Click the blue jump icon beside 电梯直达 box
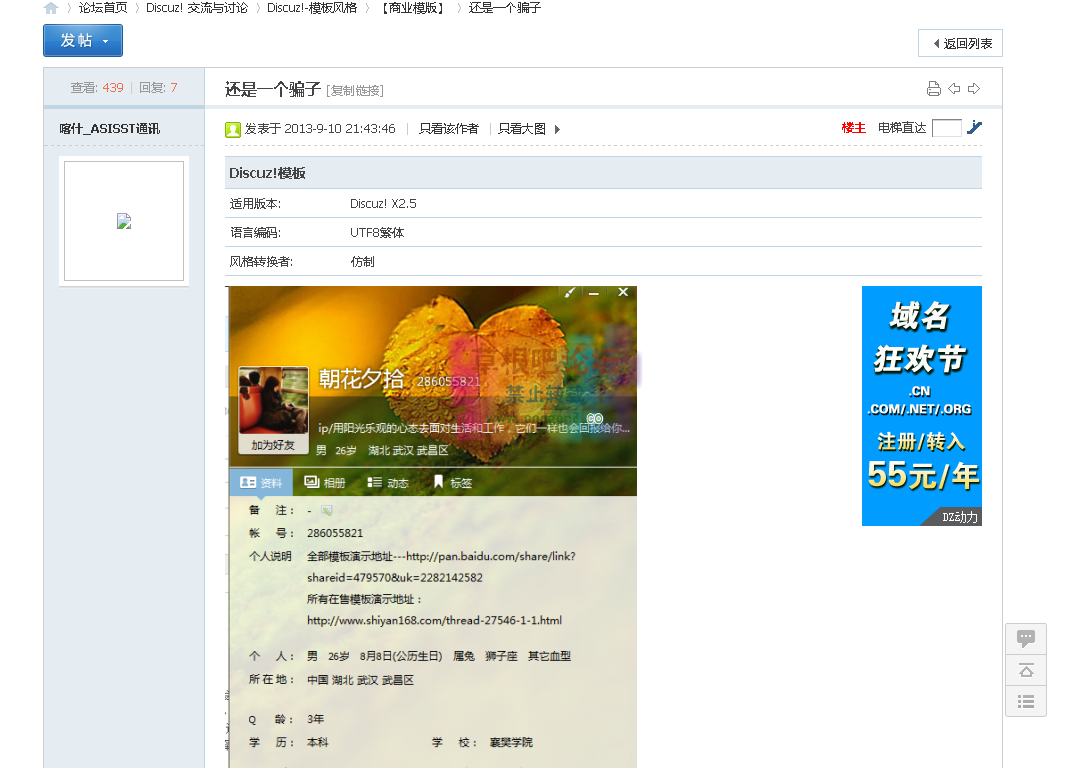The height and width of the screenshot is (768, 1090). [x=973, y=128]
